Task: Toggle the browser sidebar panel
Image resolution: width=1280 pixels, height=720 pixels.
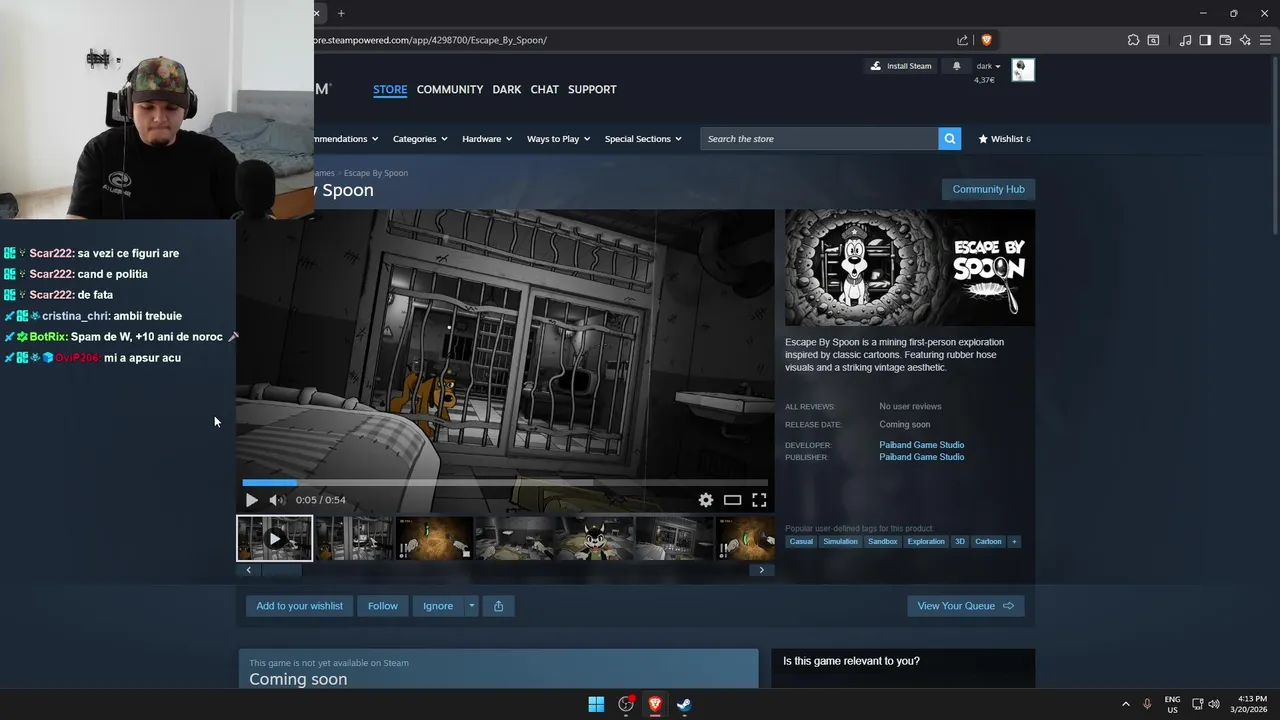Action: tap(1205, 40)
